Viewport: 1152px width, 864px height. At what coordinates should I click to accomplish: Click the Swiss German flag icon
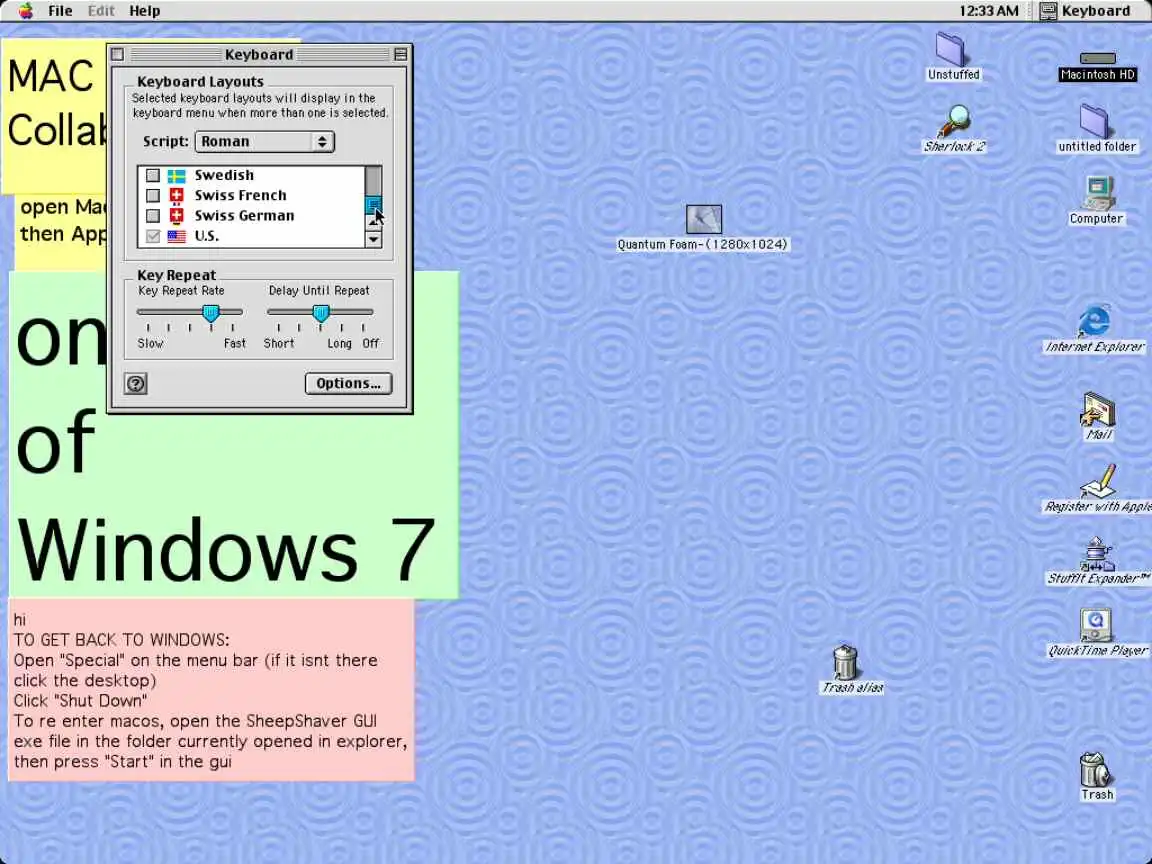(x=176, y=215)
